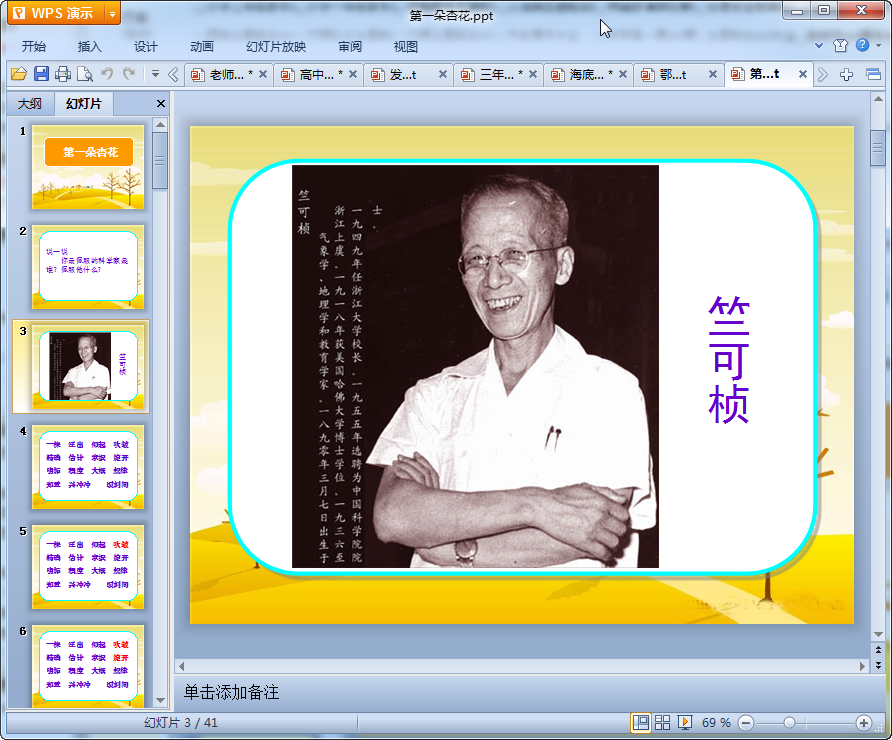892x740 pixels.
Task: Expand the dropdown arrow next to Help
Action: (879, 46)
